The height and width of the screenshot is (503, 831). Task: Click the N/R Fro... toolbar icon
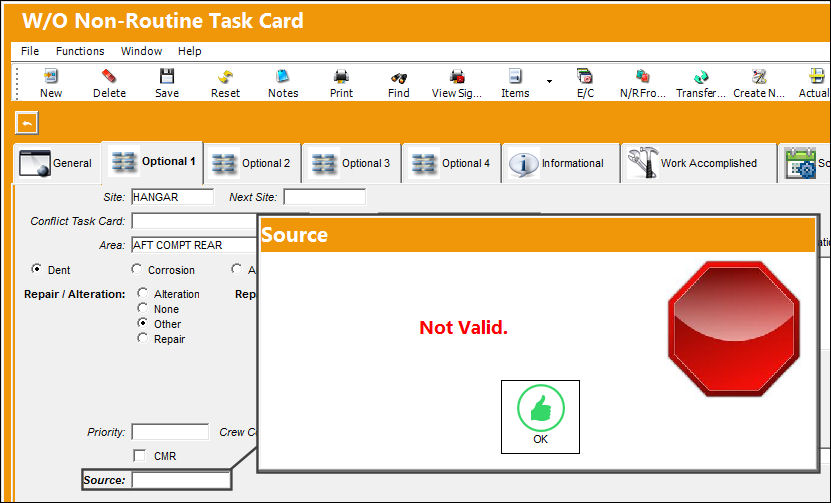tap(643, 77)
